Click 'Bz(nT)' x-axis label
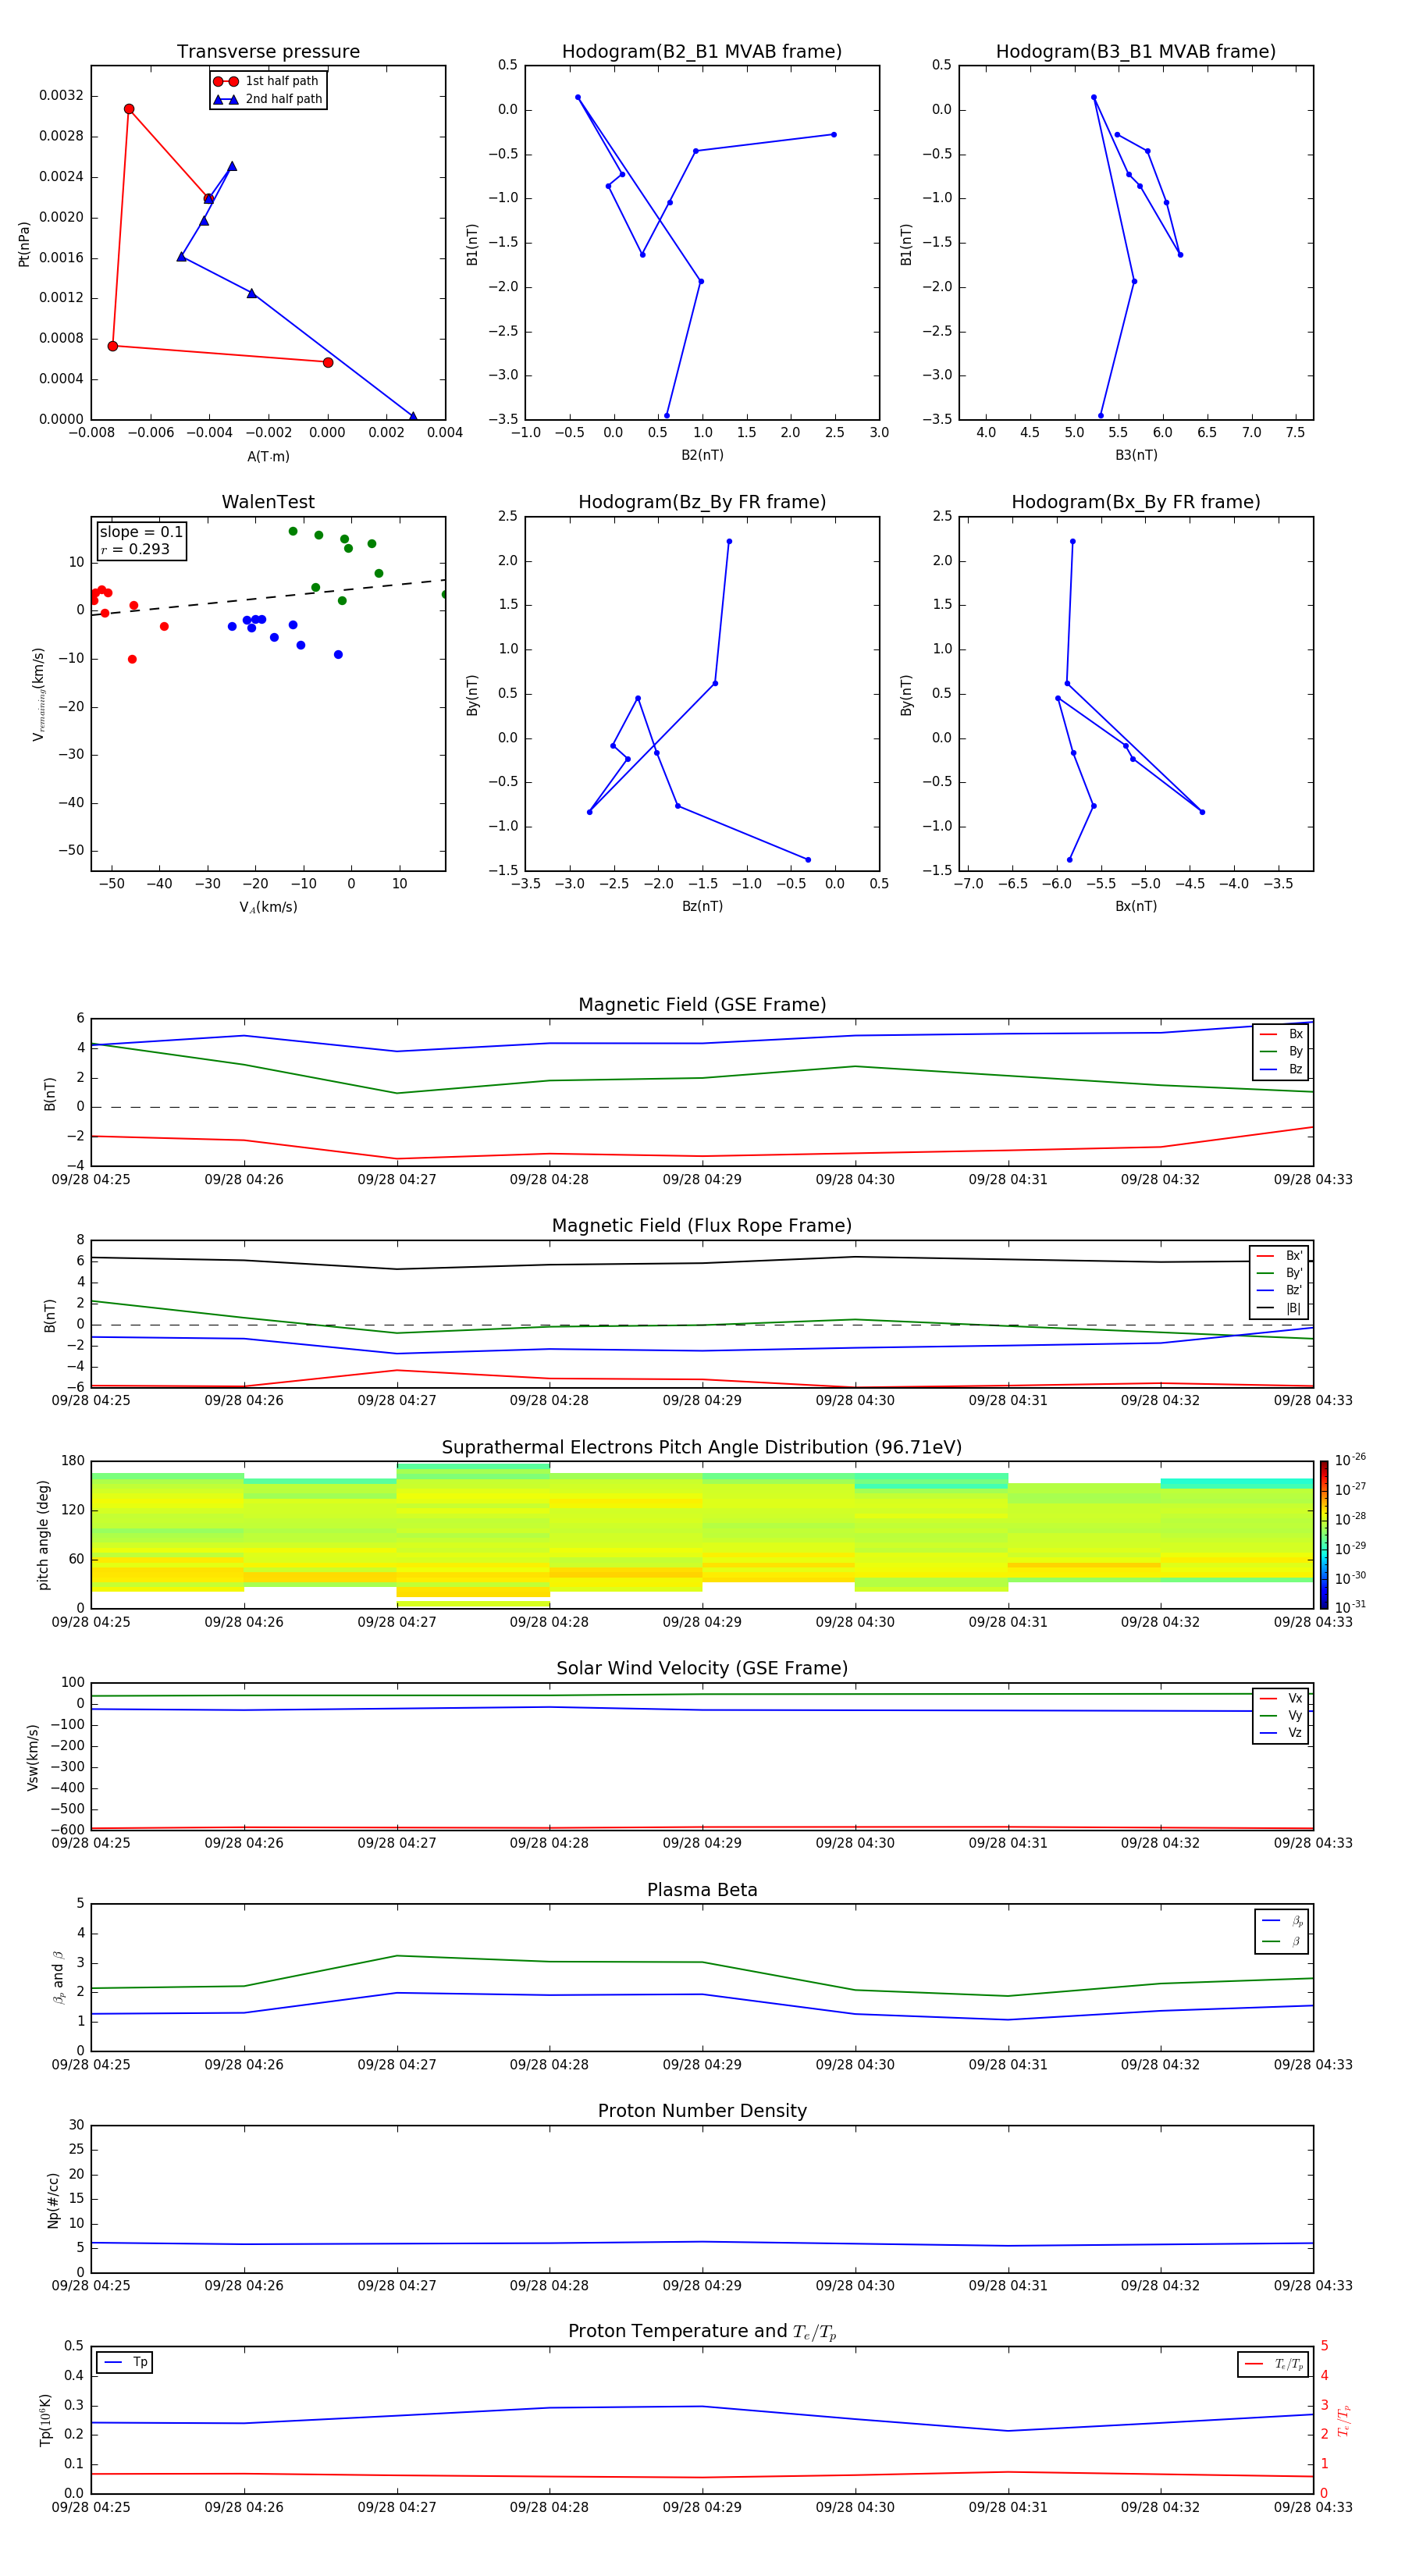The image size is (1405, 2576). click(702, 906)
